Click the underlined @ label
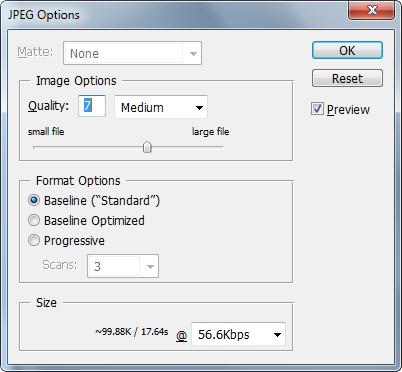Screen dimensions: 402x372 point(181,336)
